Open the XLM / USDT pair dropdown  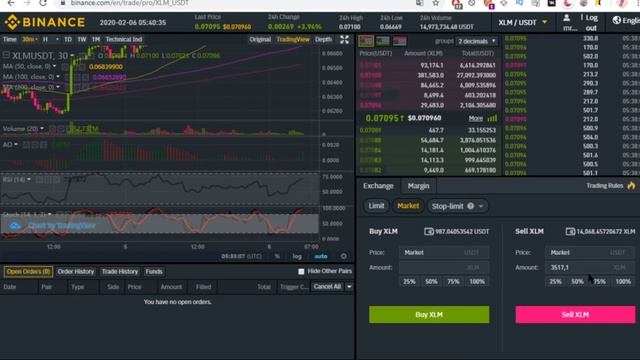(x=523, y=22)
